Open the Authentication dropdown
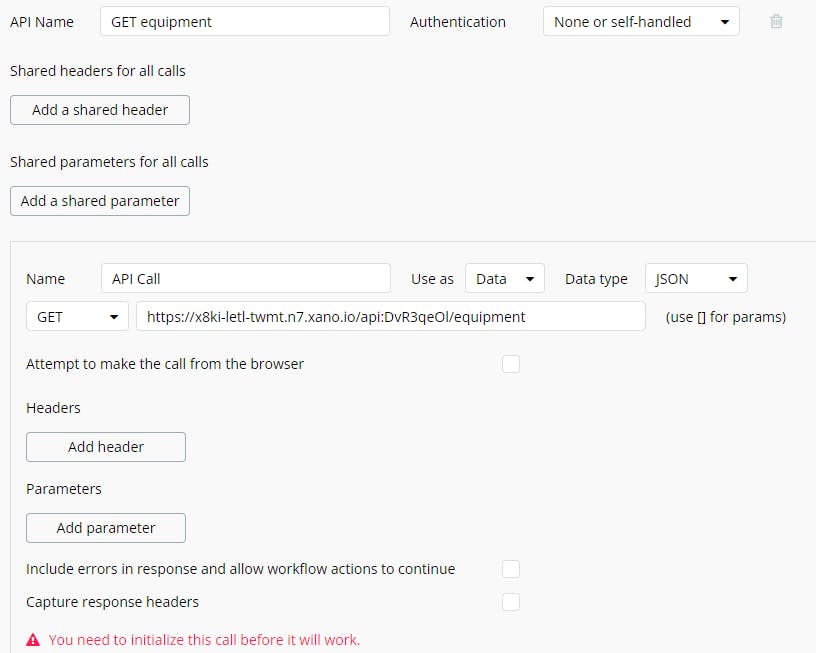The width and height of the screenshot is (816, 653). (640, 21)
